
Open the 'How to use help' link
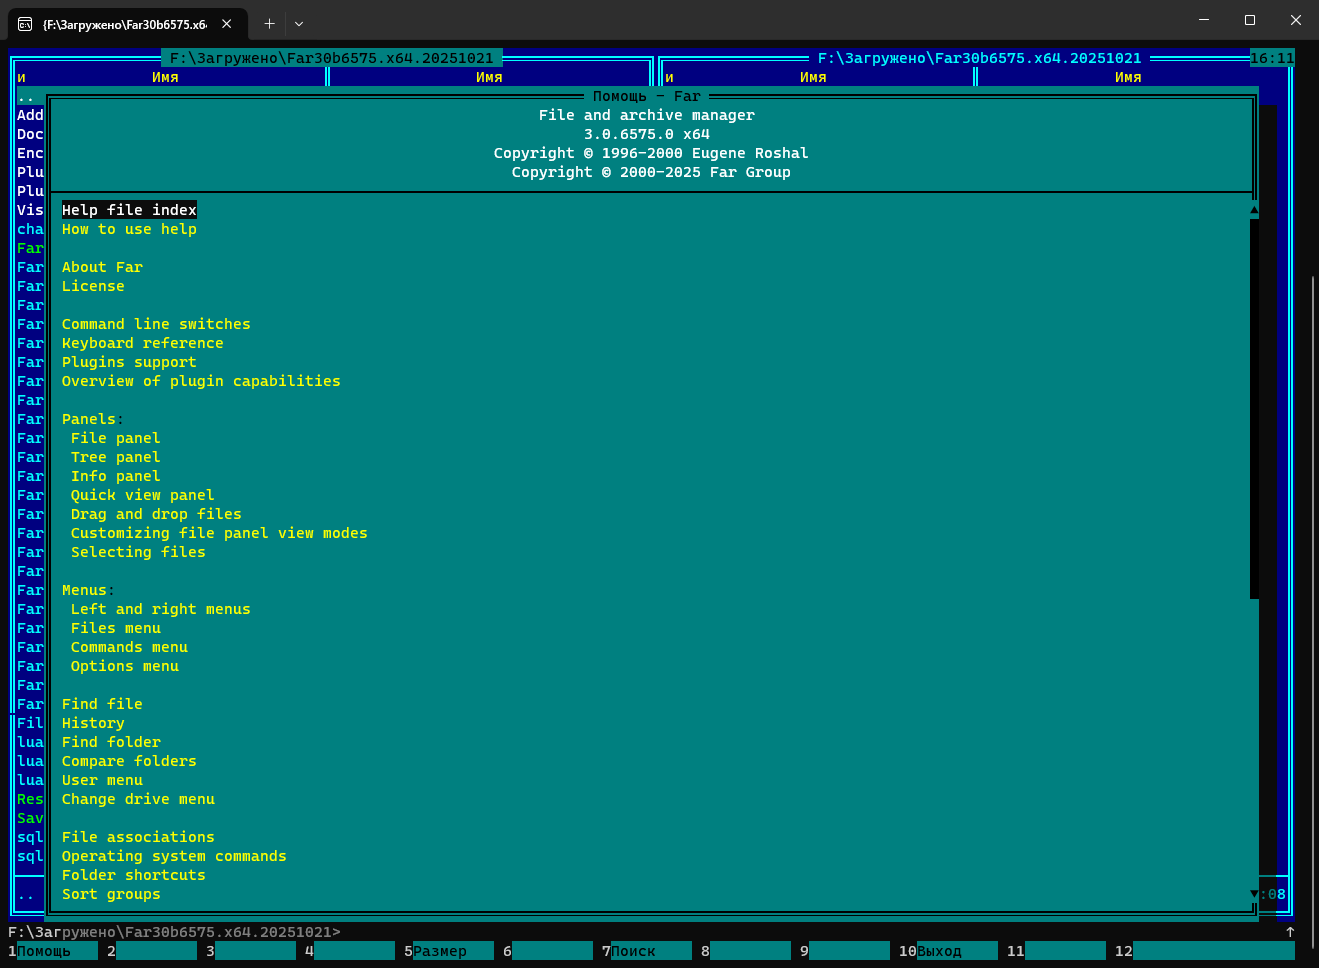[129, 229]
